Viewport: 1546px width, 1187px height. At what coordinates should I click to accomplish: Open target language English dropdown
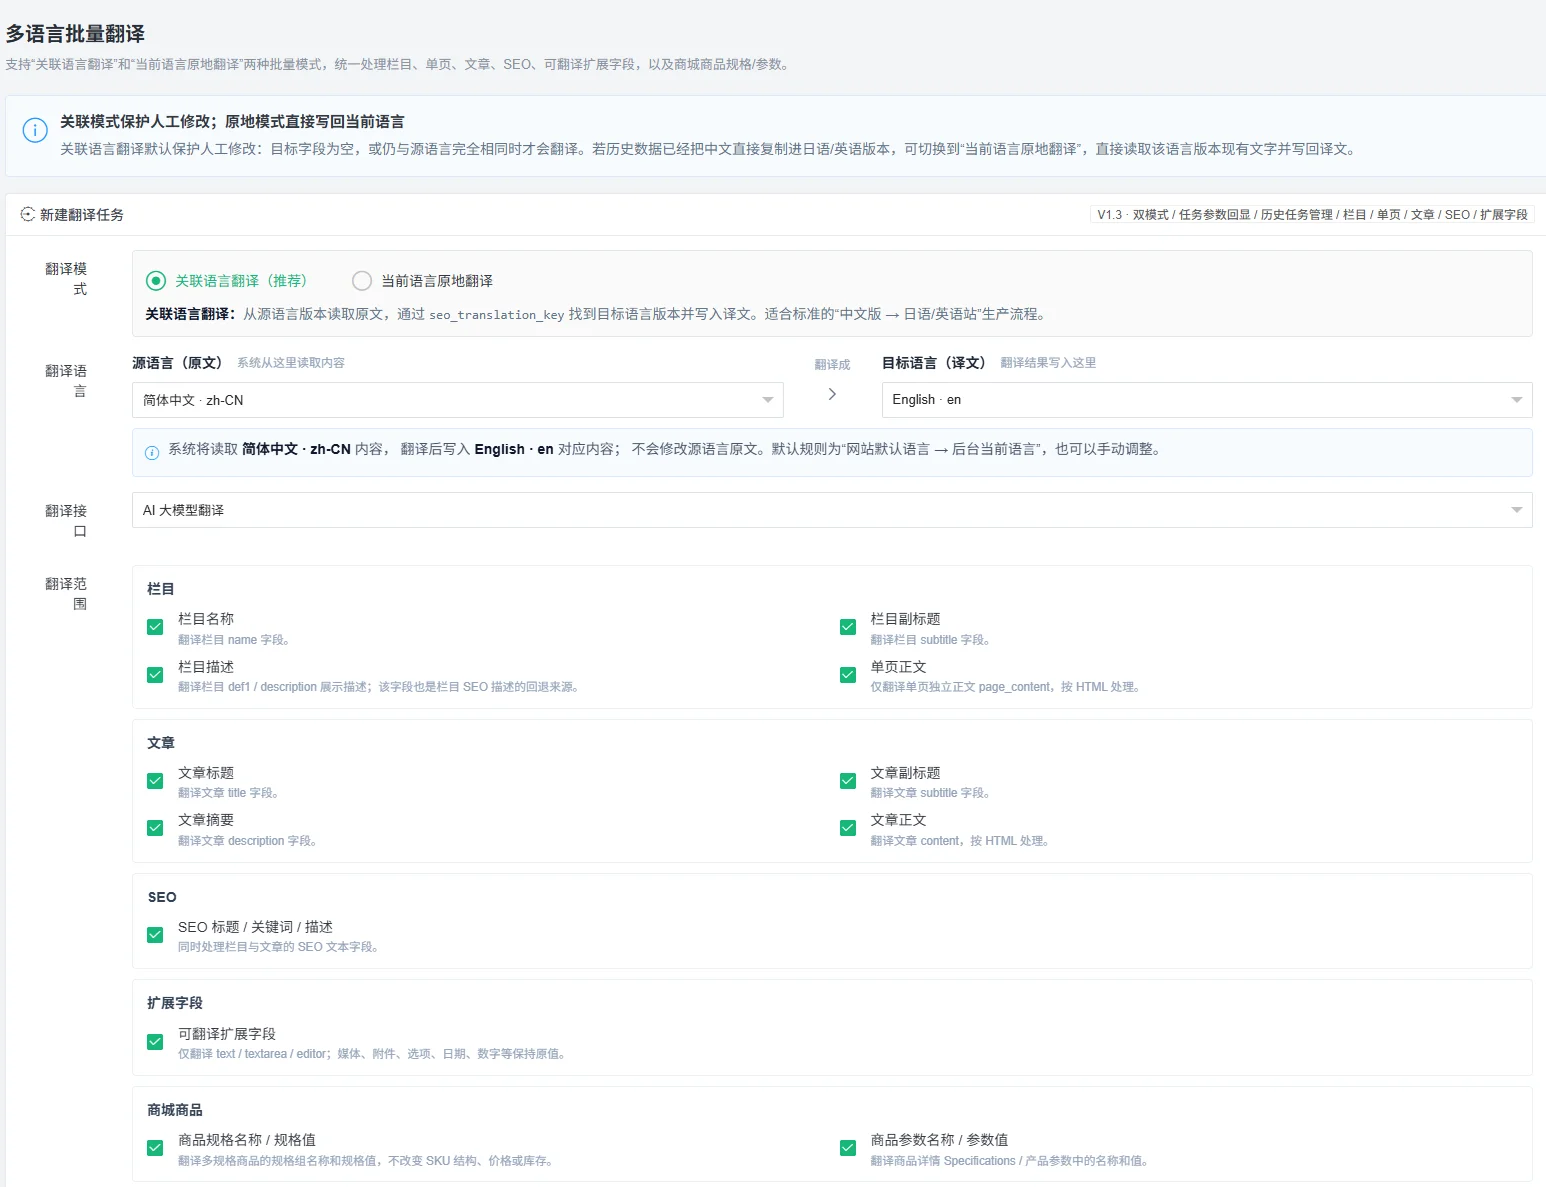1206,400
